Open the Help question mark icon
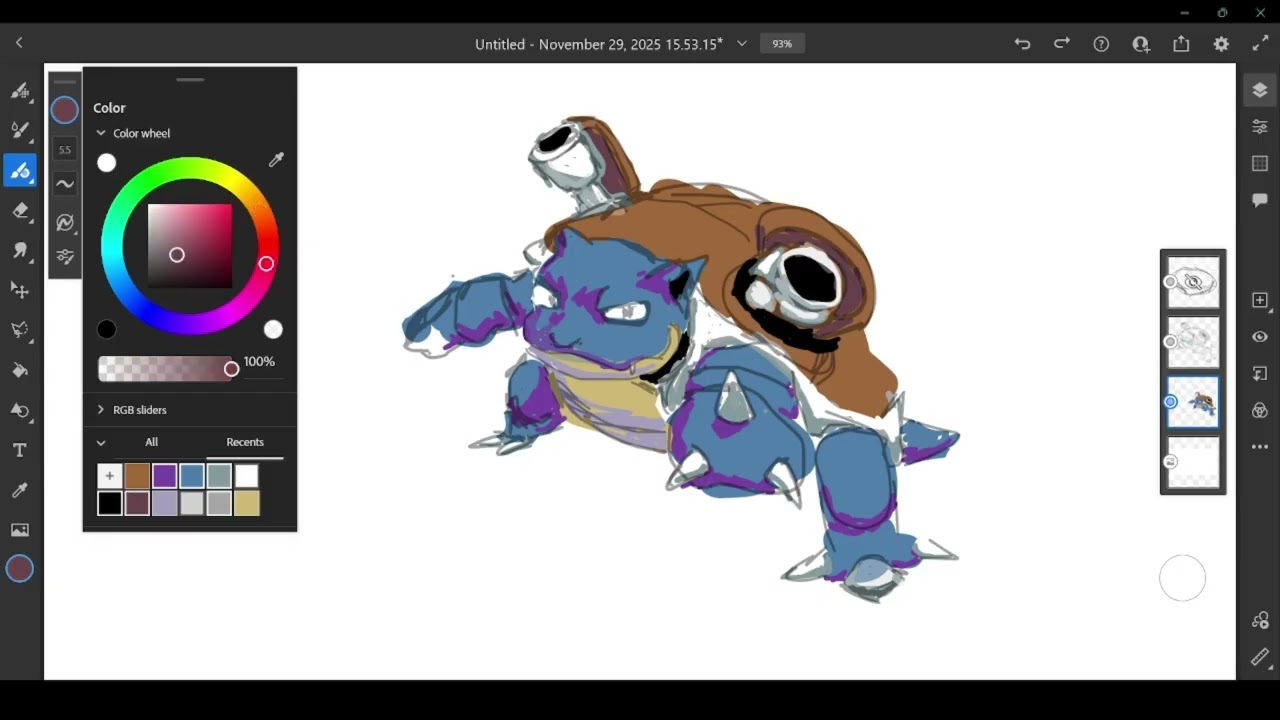This screenshot has height=720, width=1280. point(1101,44)
